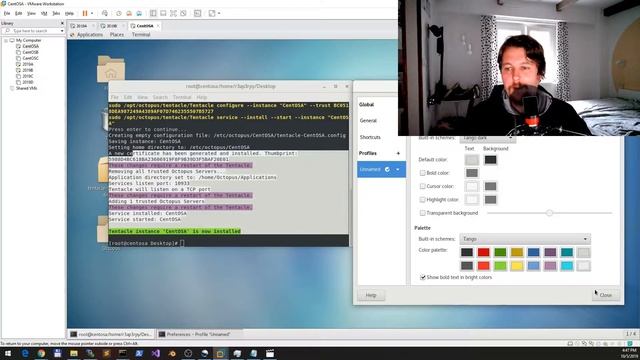Viewport: 640px width, 360px height.
Task: Open the Unnamed profile dropdown arrow
Action: coord(398,169)
